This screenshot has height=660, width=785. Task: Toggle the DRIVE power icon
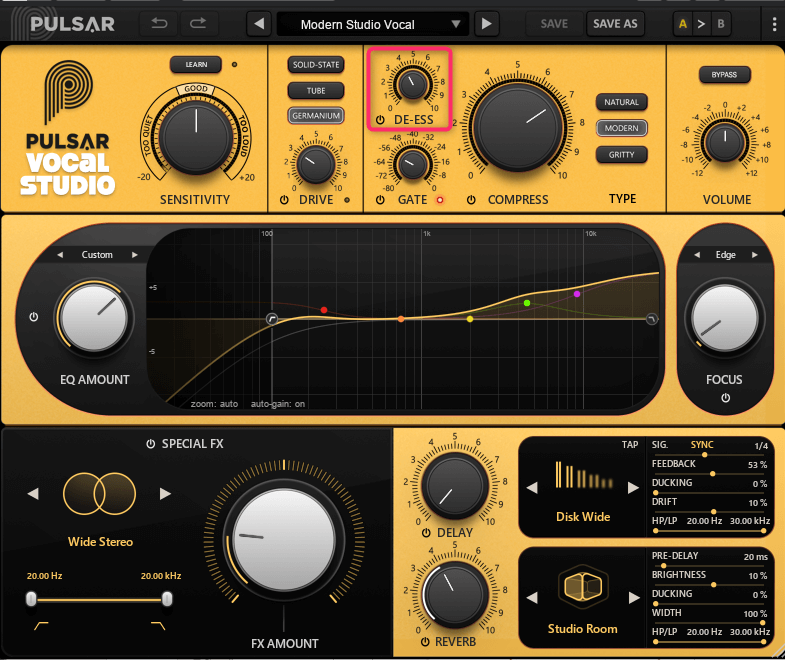coord(284,200)
